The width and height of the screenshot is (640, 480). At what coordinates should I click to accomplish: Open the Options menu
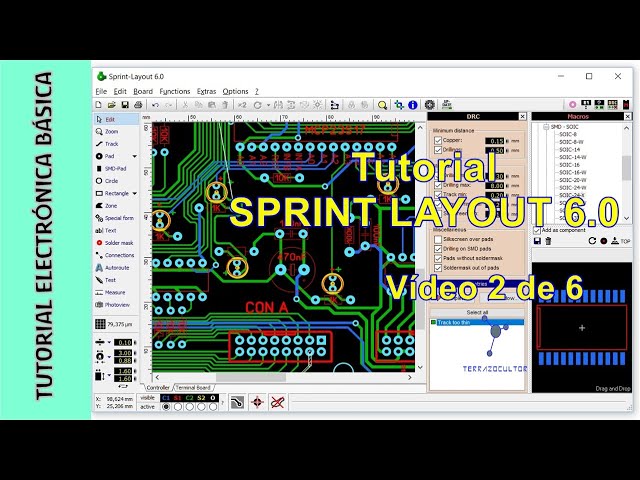click(x=236, y=91)
